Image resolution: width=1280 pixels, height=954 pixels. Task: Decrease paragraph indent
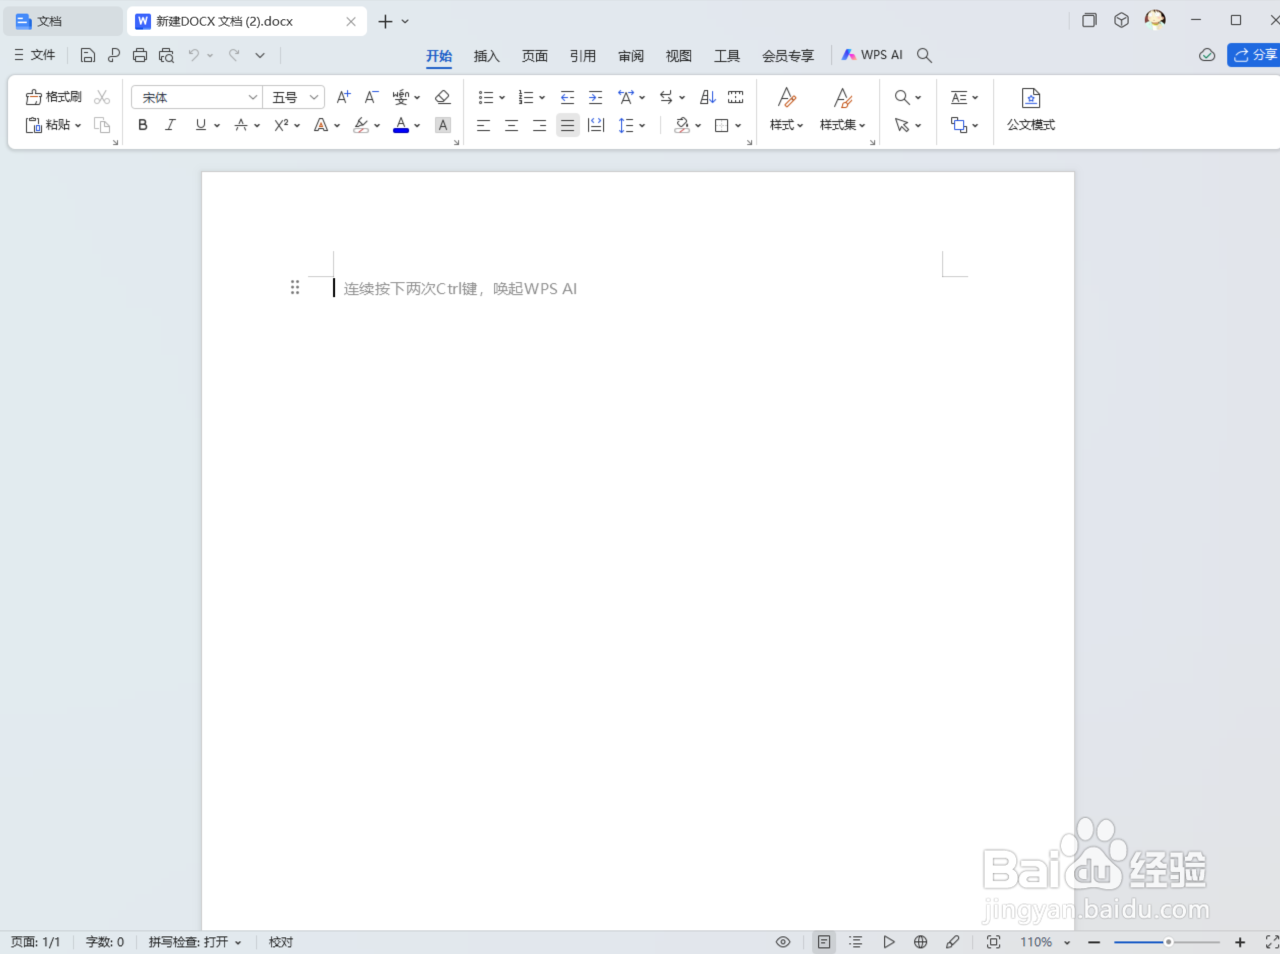[x=567, y=97]
